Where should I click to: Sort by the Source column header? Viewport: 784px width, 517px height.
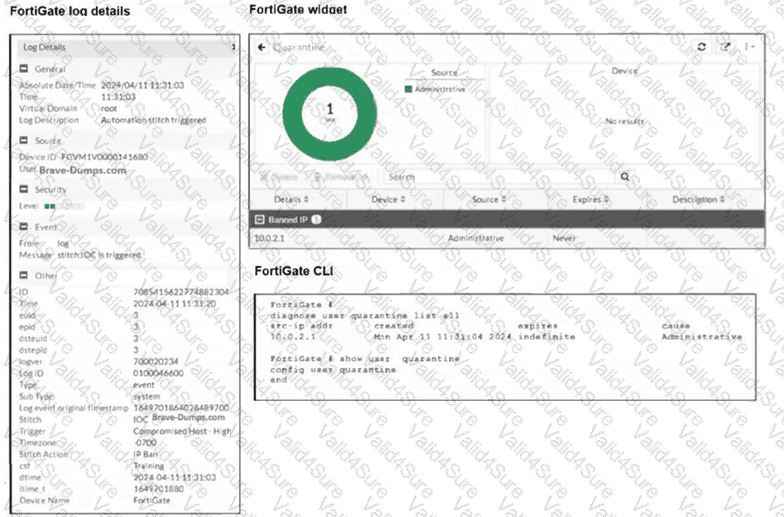(487, 200)
